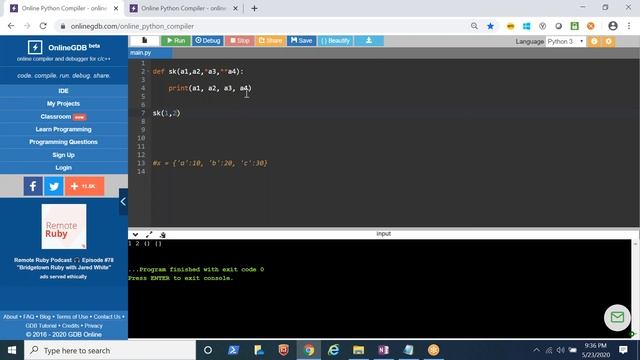
Task: Open the Remote Ruby ad thumbnail
Action: click(64, 227)
